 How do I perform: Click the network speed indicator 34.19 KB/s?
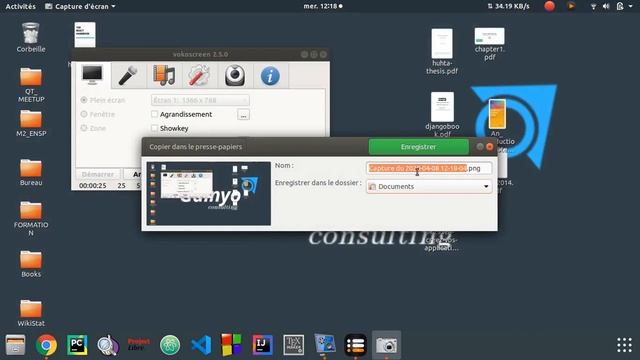pos(509,6)
